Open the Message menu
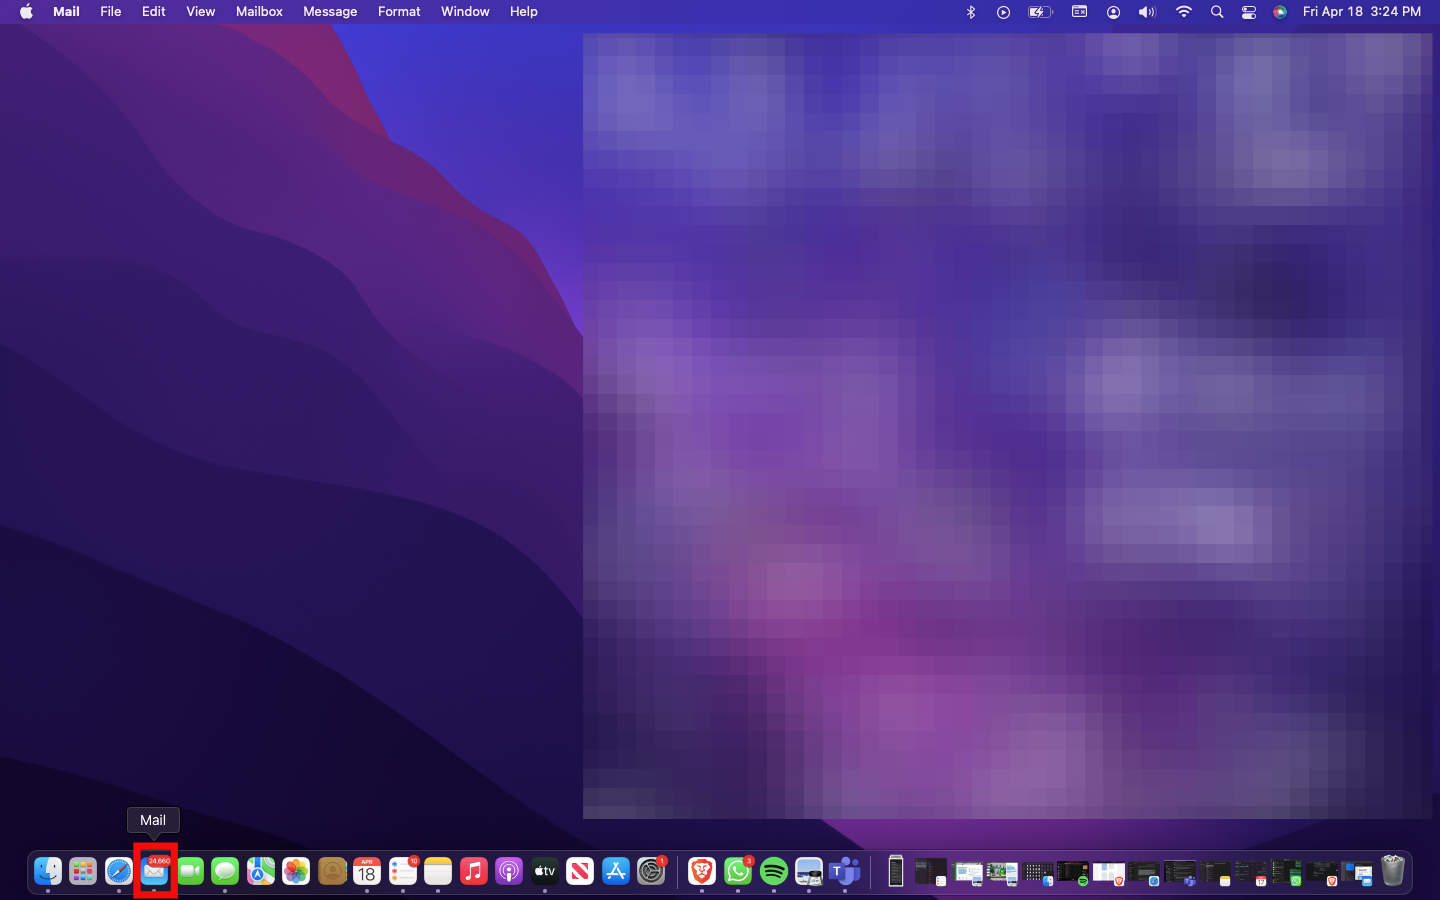Viewport: 1440px width, 900px height. (x=330, y=12)
